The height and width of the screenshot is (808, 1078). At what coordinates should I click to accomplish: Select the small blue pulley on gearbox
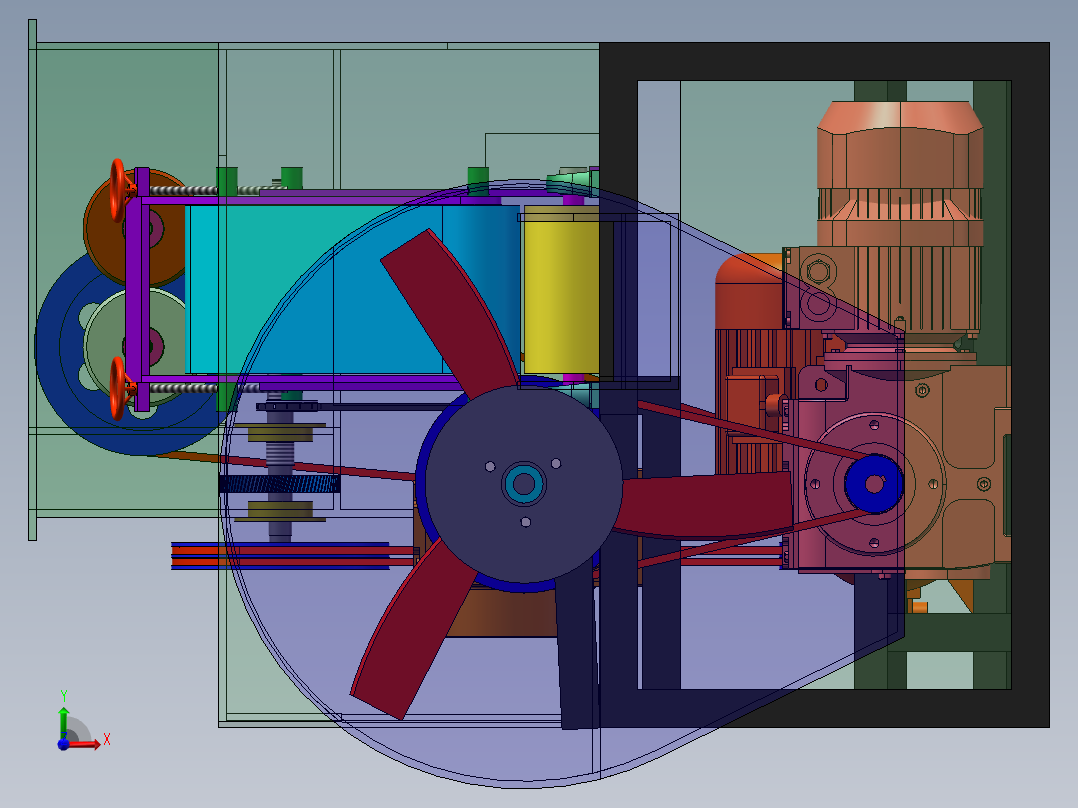click(x=874, y=483)
